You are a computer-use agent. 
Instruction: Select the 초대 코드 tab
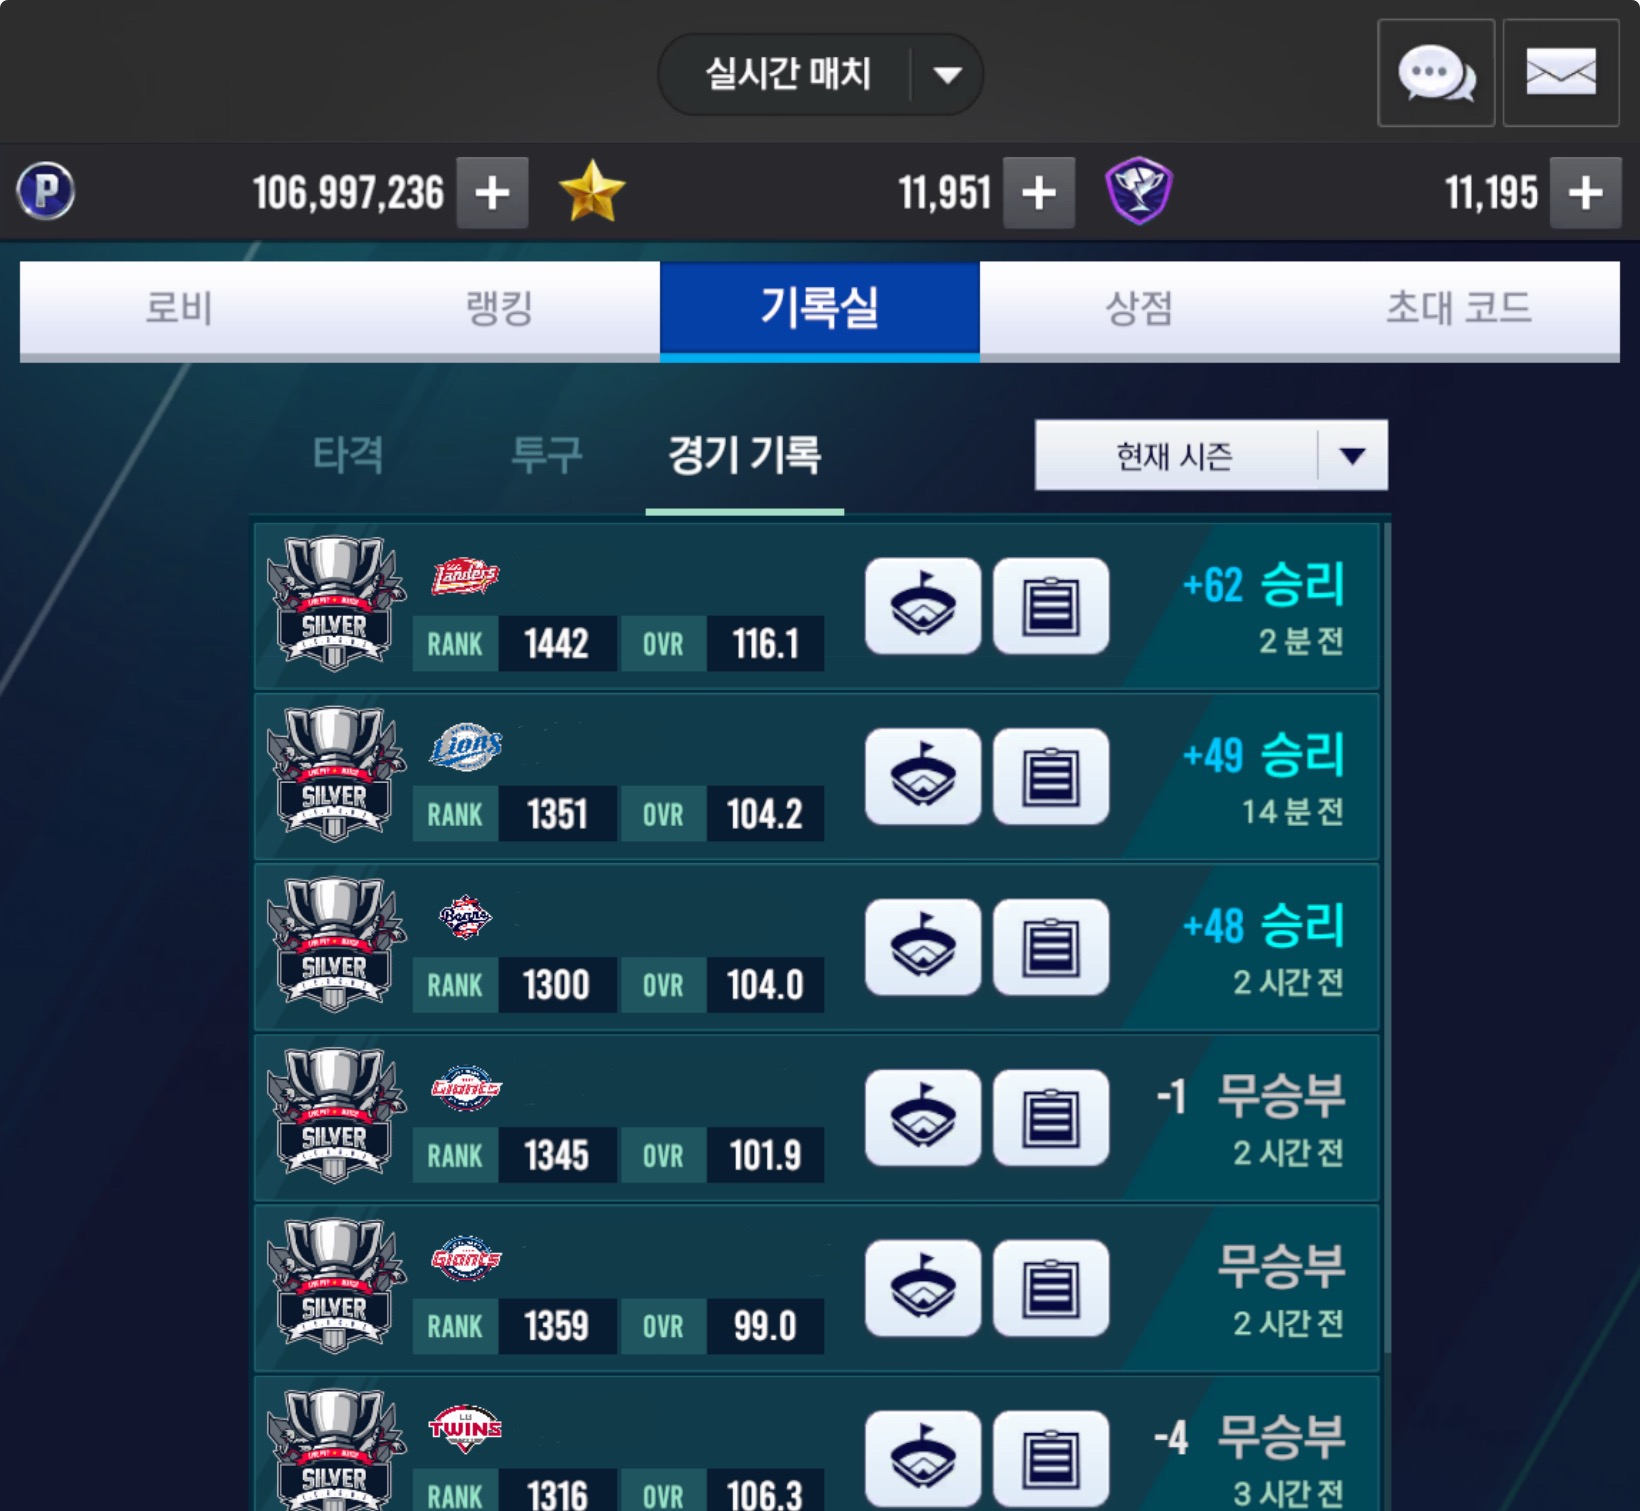pyautogui.click(x=1459, y=308)
